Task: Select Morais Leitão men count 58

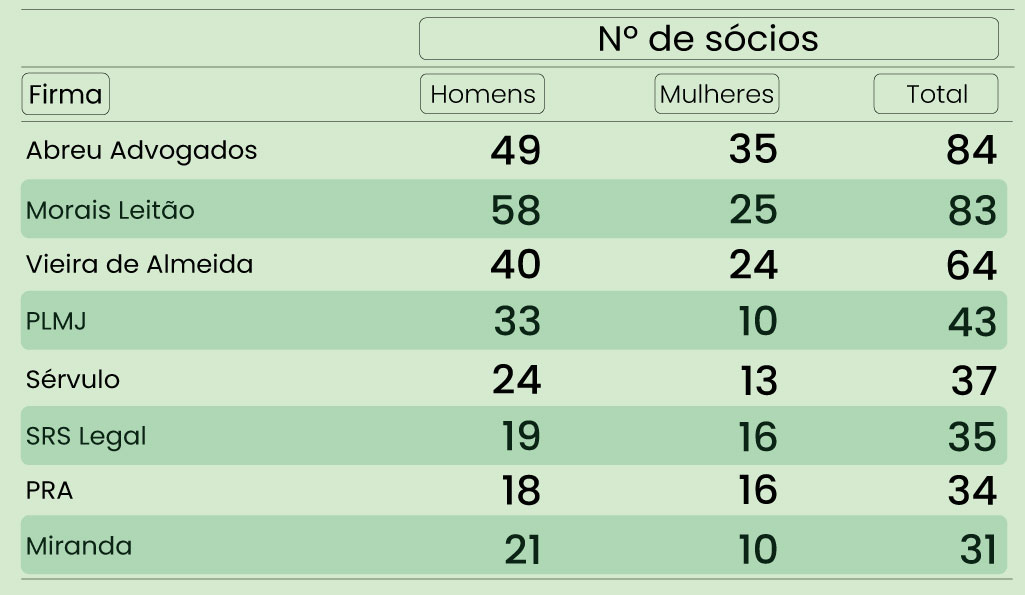Action: 516,210
